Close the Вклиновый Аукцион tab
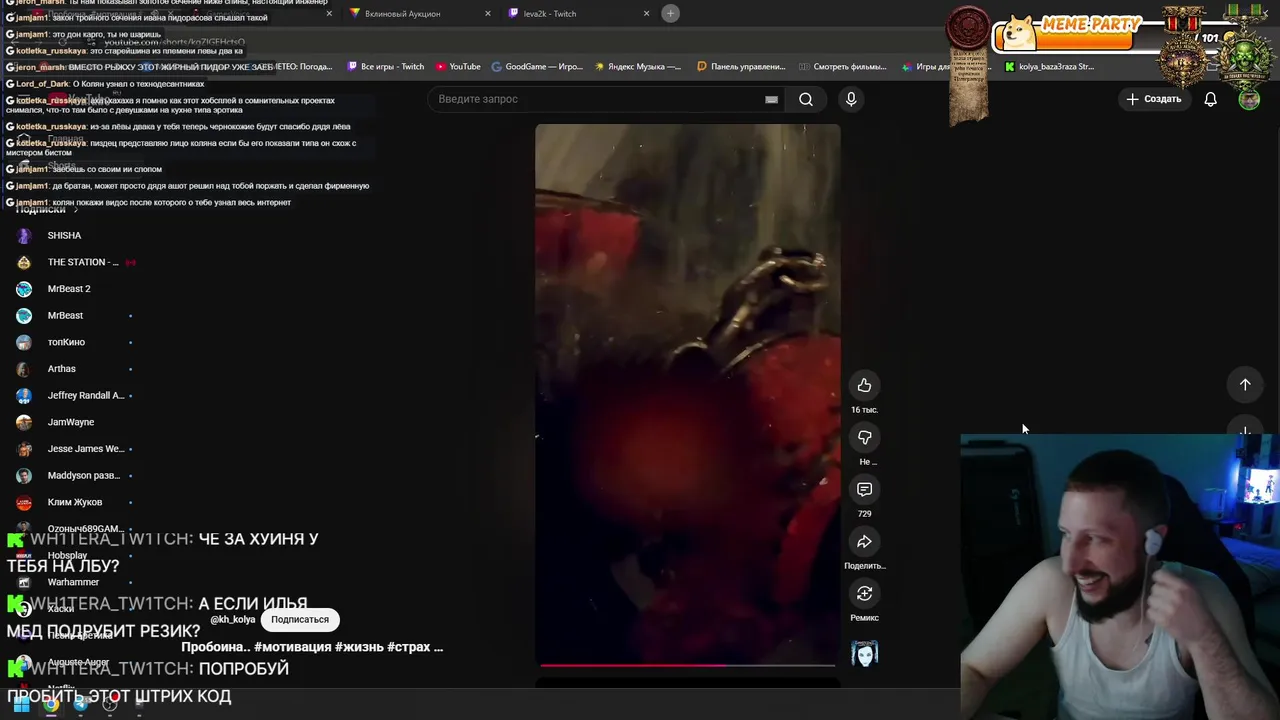This screenshot has width=1280, height=720. click(488, 14)
